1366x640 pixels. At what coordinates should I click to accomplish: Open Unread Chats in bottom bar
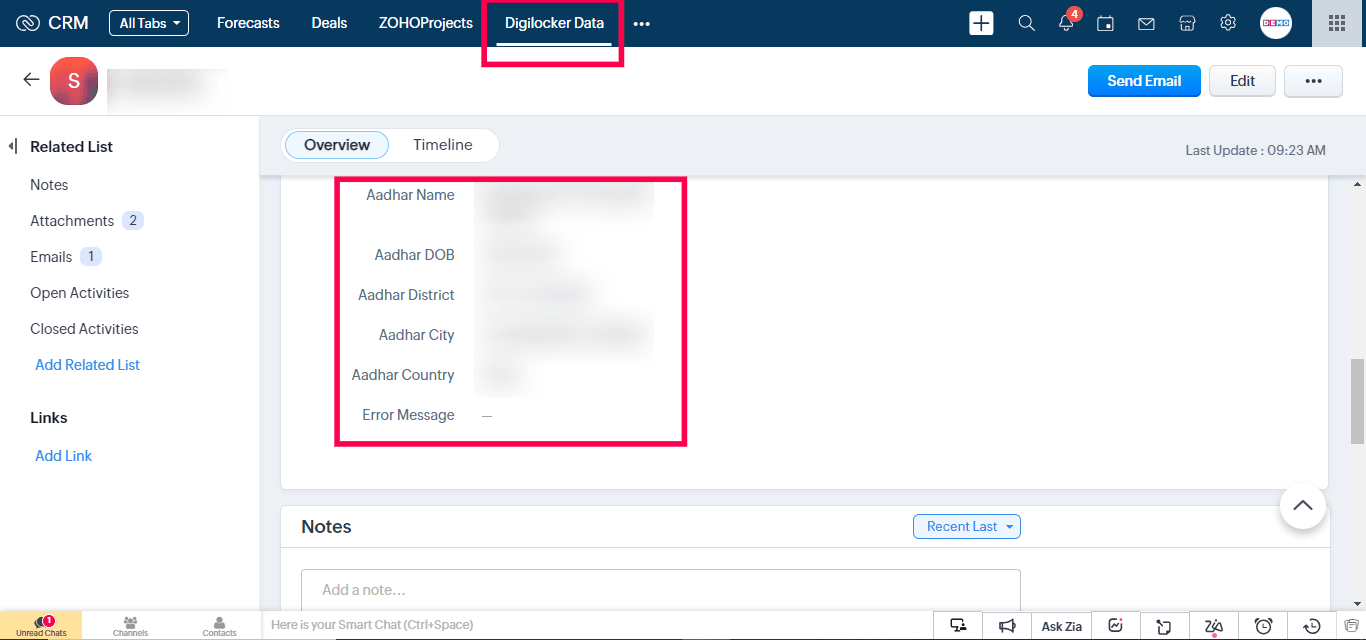coord(41,626)
